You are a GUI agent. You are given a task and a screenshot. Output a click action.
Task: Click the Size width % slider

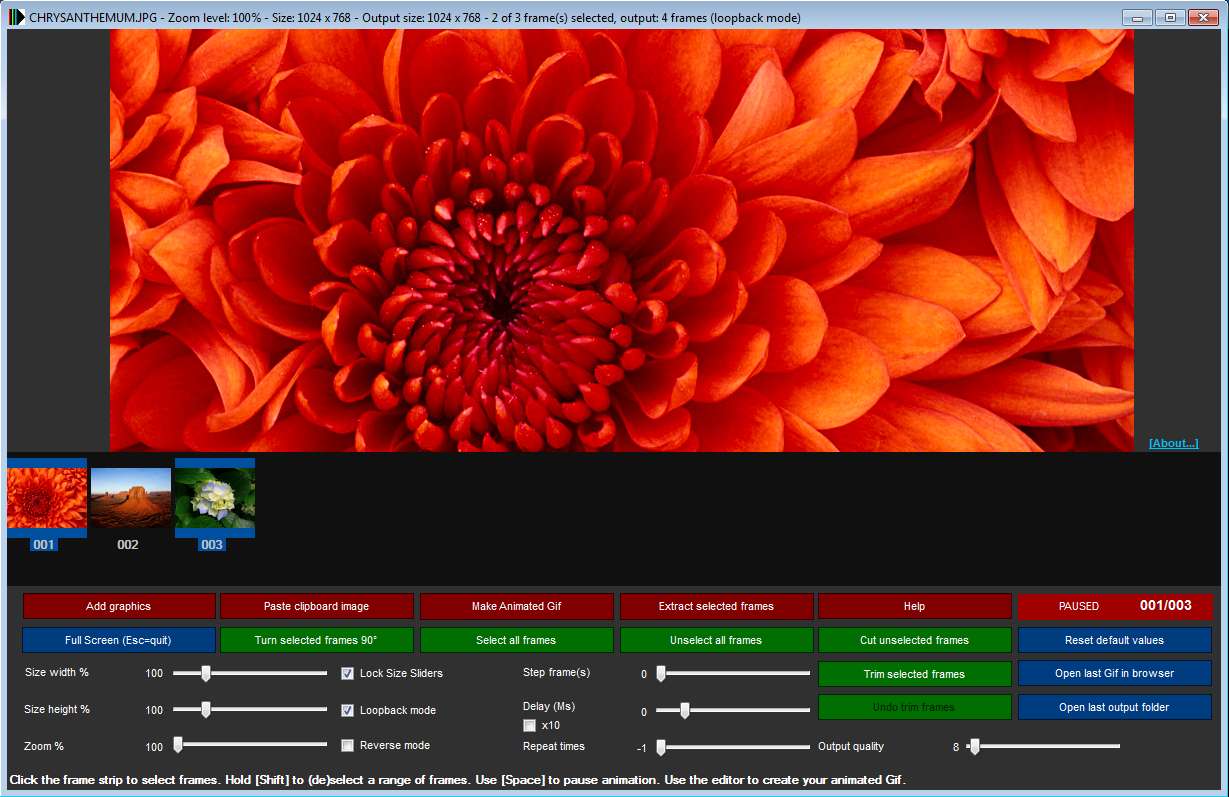tap(250, 674)
